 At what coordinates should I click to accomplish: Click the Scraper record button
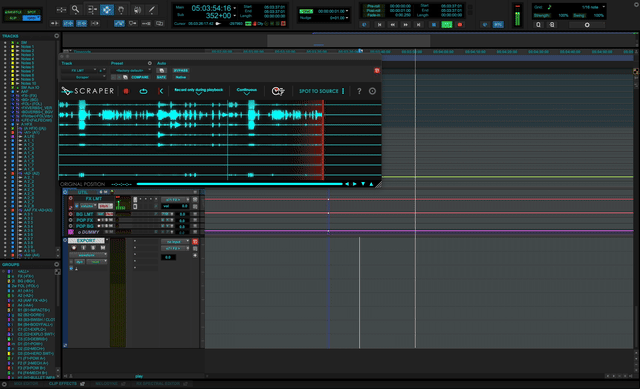[126, 91]
